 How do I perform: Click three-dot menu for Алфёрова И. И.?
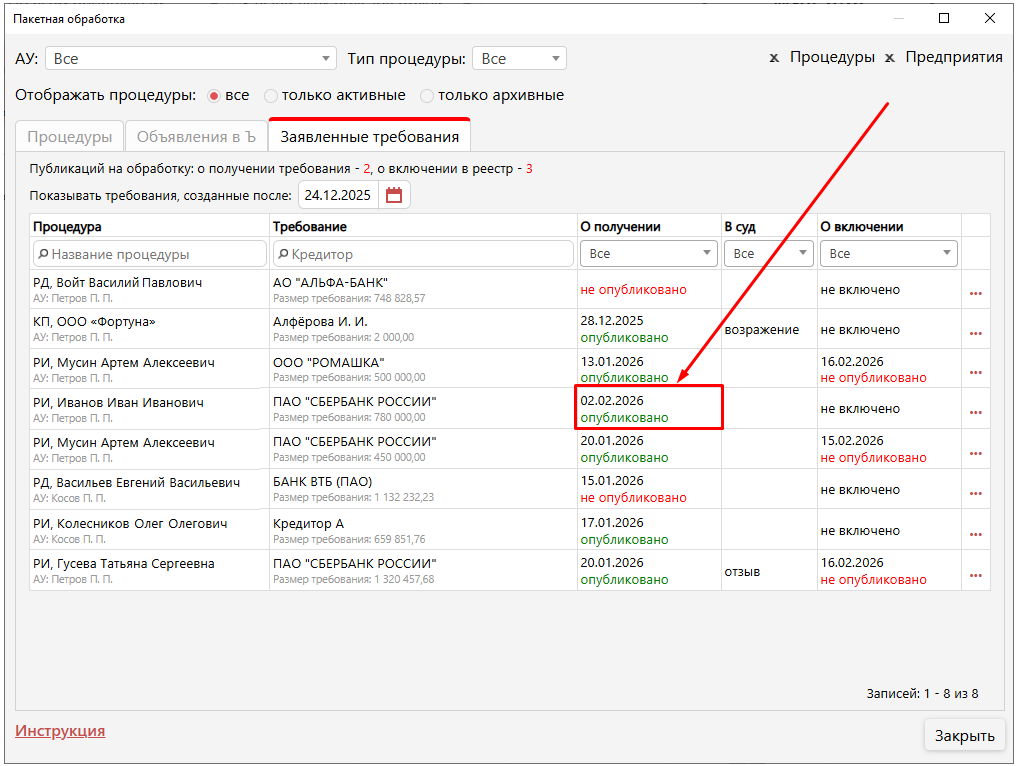coord(975,333)
